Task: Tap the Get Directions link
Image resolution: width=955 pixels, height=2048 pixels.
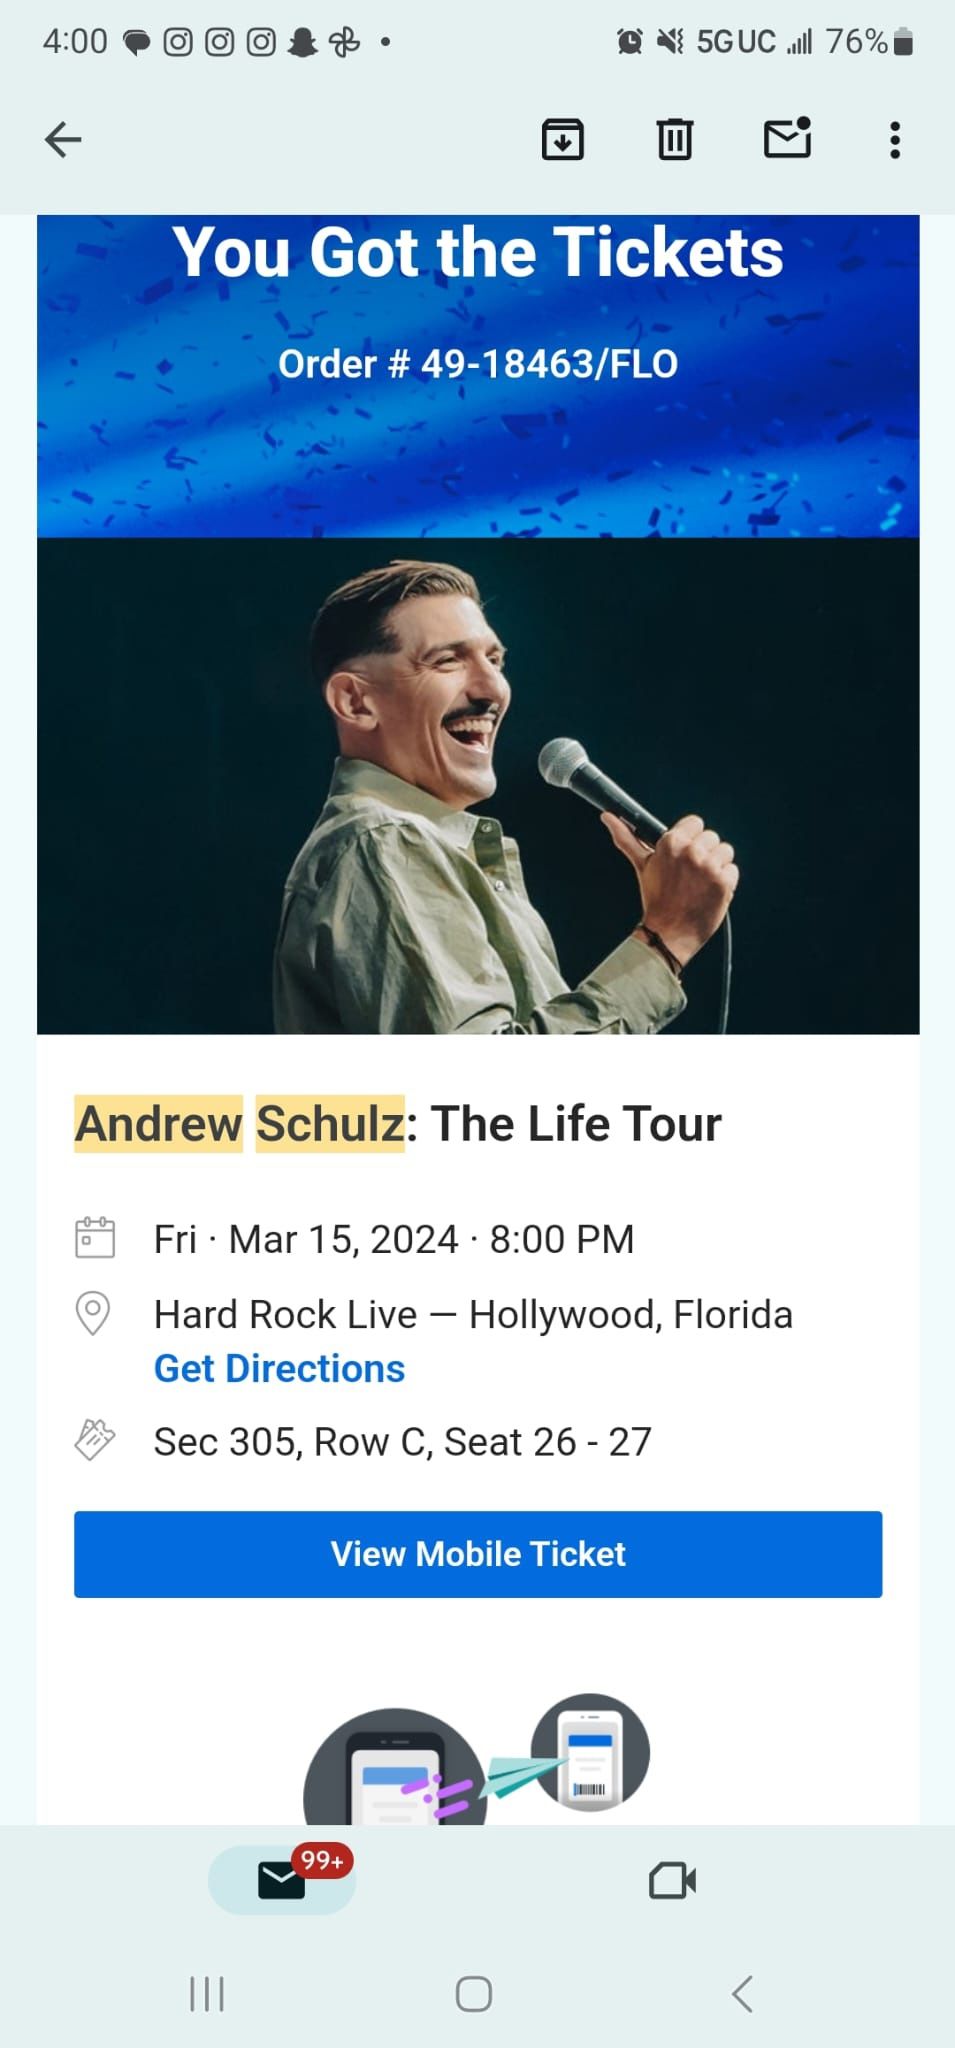Action: pyautogui.click(x=279, y=1369)
